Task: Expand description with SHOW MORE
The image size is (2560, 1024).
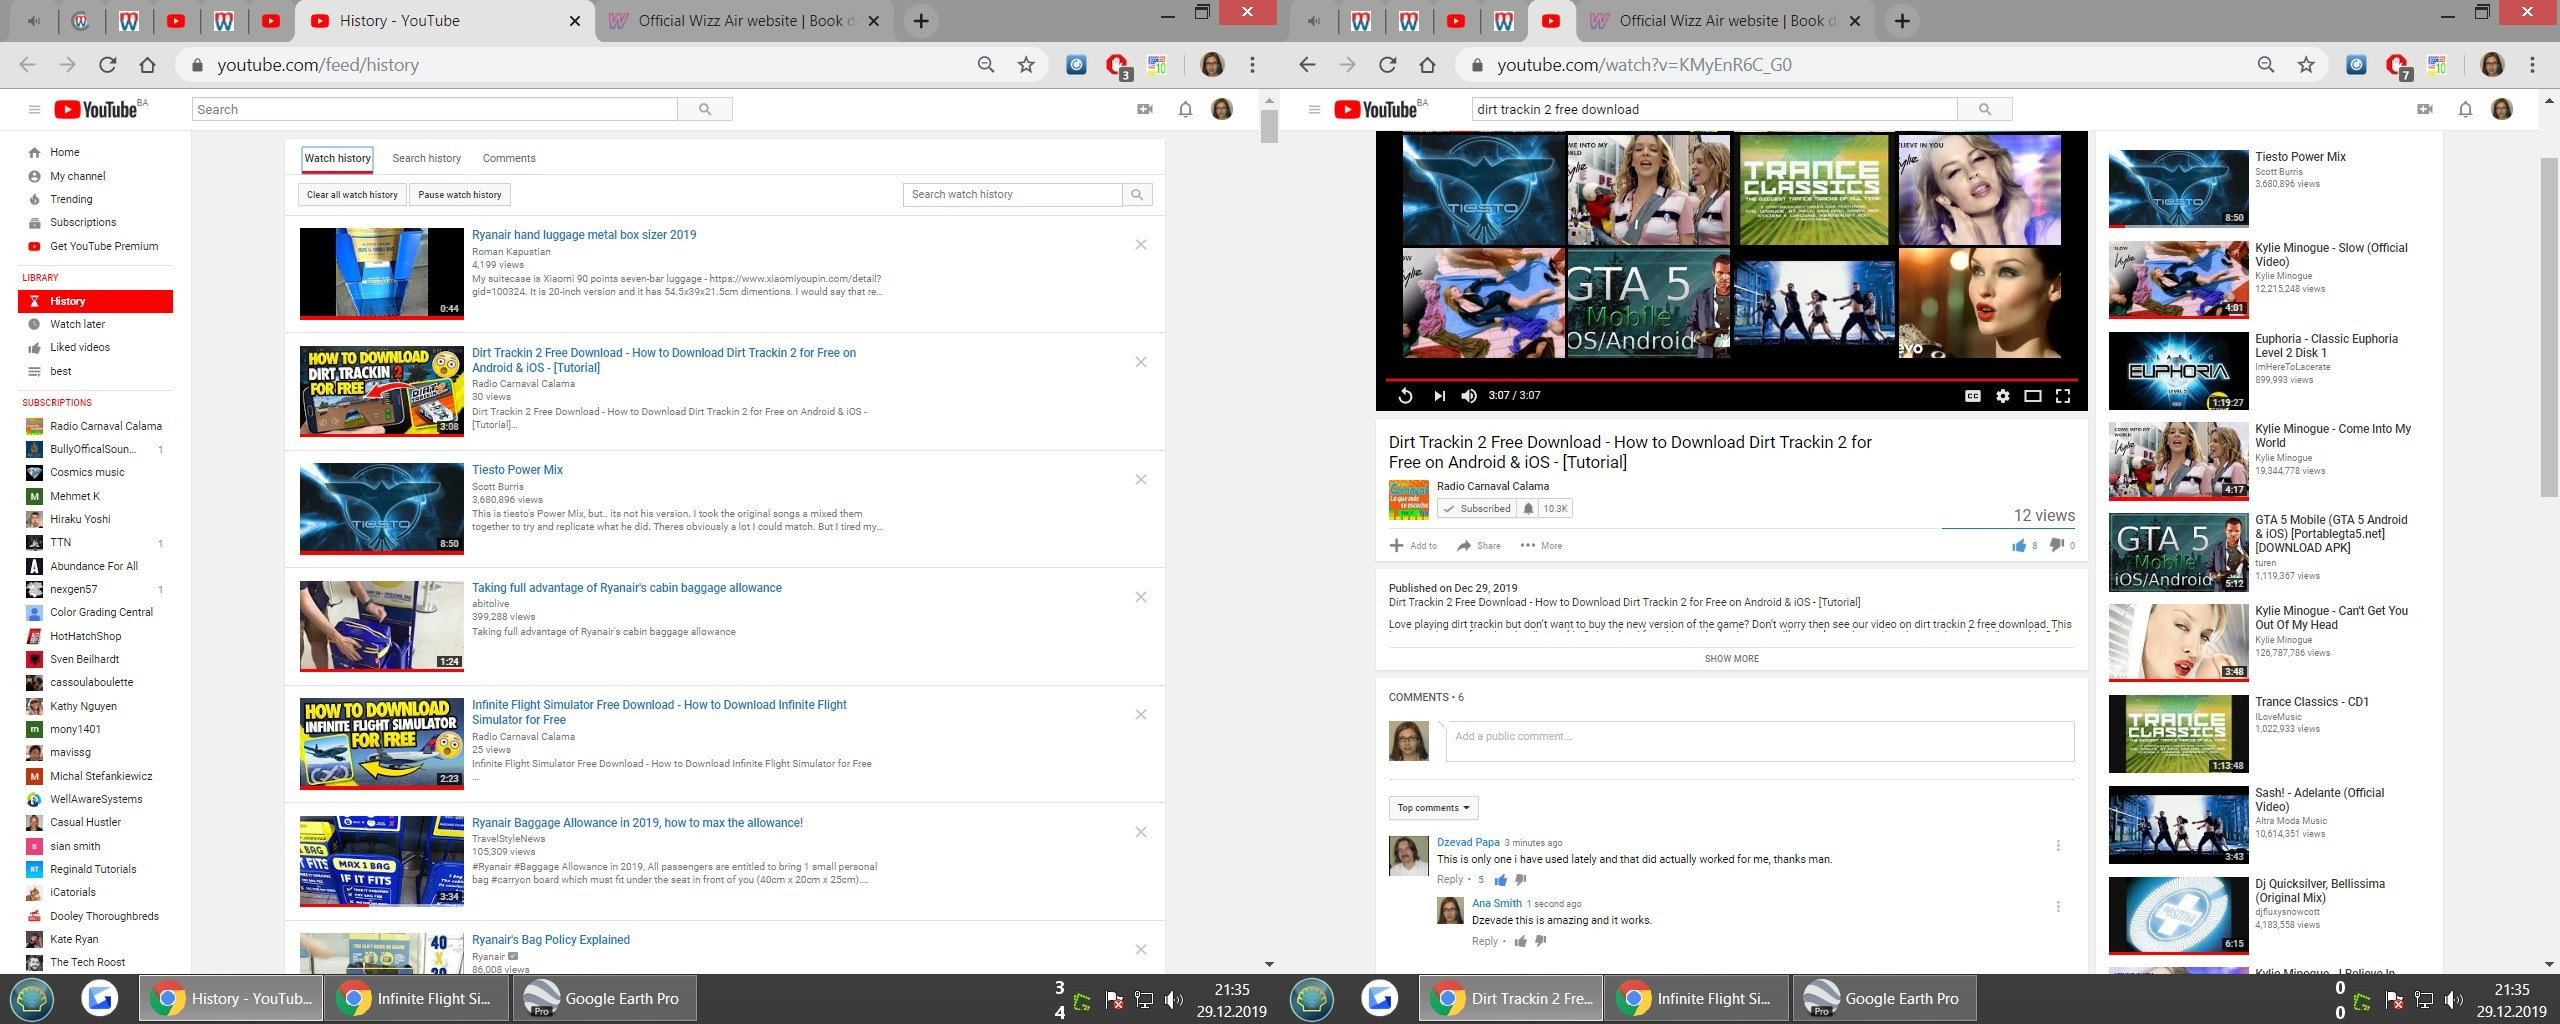Action: (1731, 659)
